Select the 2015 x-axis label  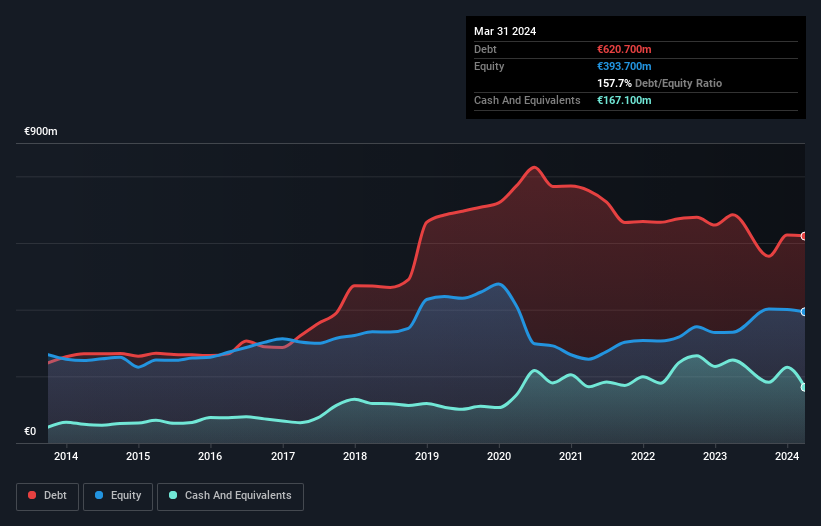(138, 456)
